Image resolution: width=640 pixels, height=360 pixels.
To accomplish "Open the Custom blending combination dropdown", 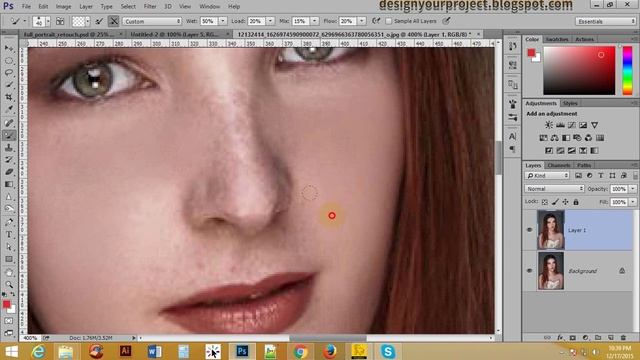I will (152, 21).
